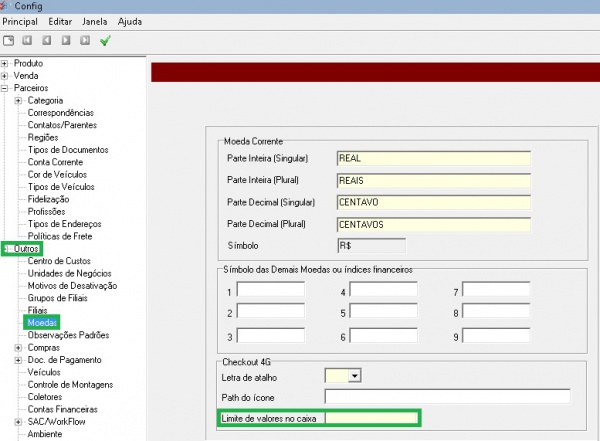This screenshot has width=600, height=441.
Task: Click the new window toolbar icon
Action: tap(9, 40)
